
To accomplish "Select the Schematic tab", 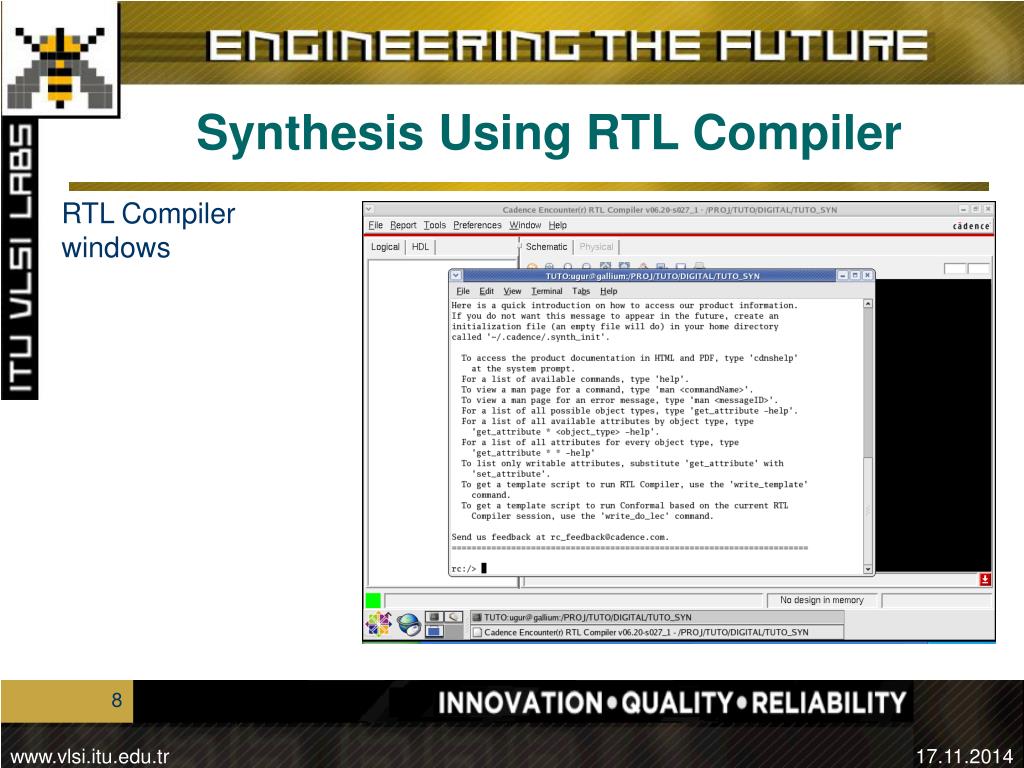I will tap(547, 247).
